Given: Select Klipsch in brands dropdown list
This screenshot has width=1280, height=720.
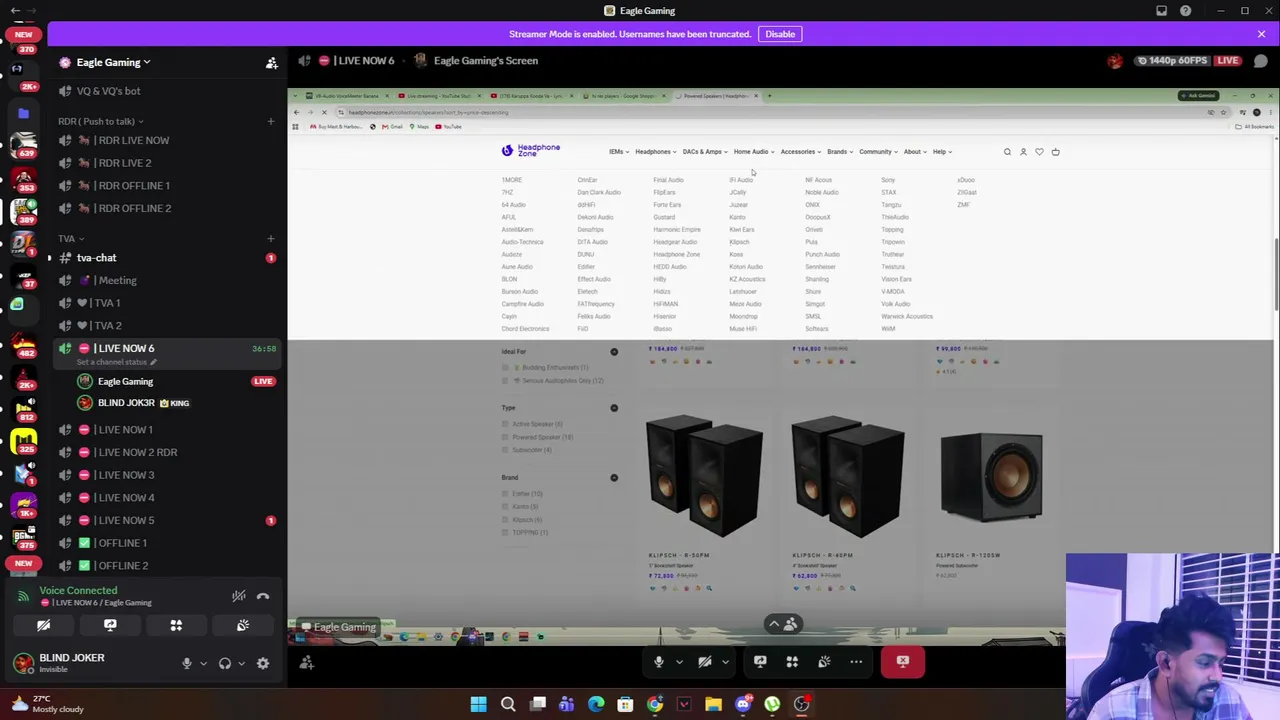Looking at the screenshot, I should pos(739,242).
